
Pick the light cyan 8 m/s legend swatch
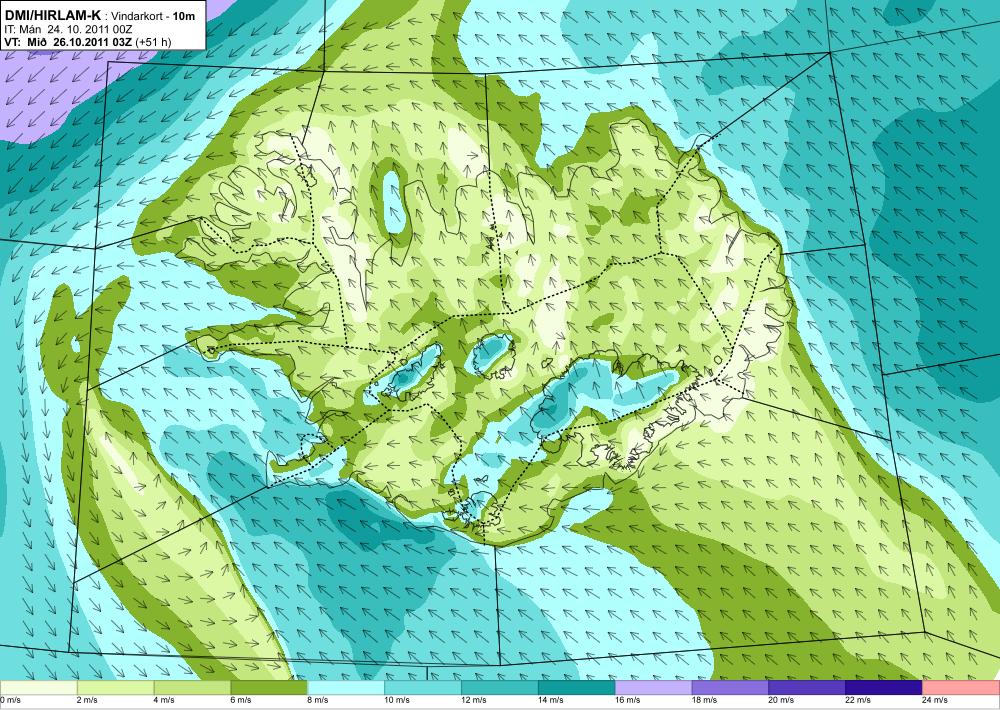346,688
